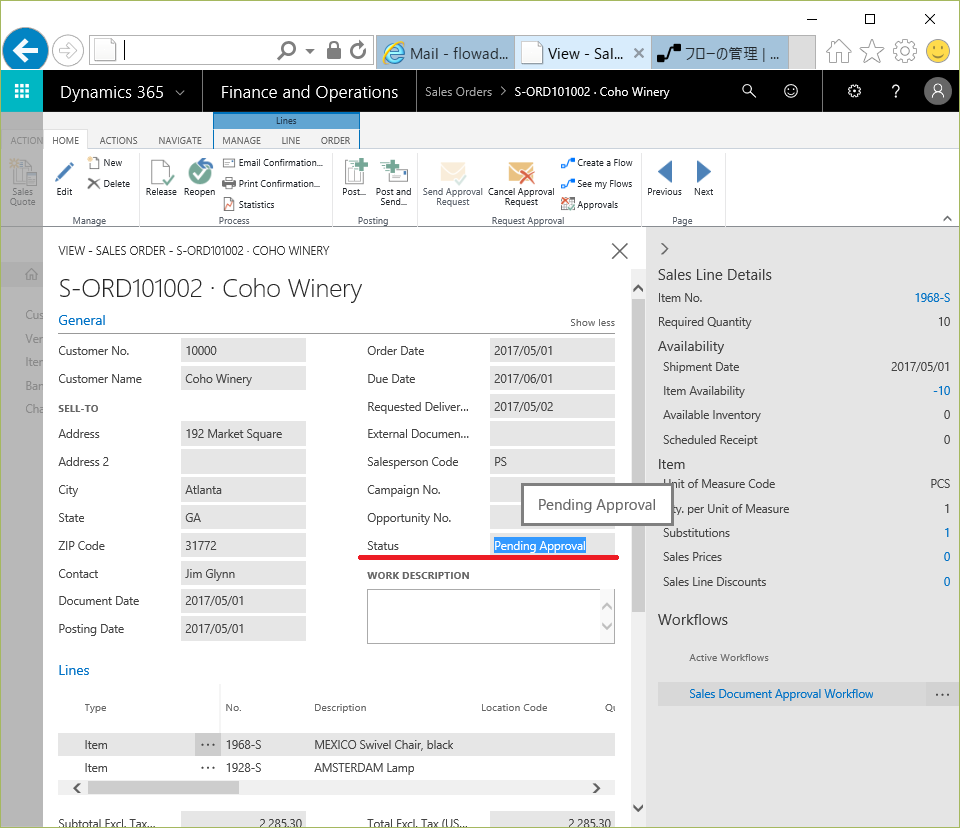
Task: Click New in the Manage group
Action: click(x=105, y=163)
